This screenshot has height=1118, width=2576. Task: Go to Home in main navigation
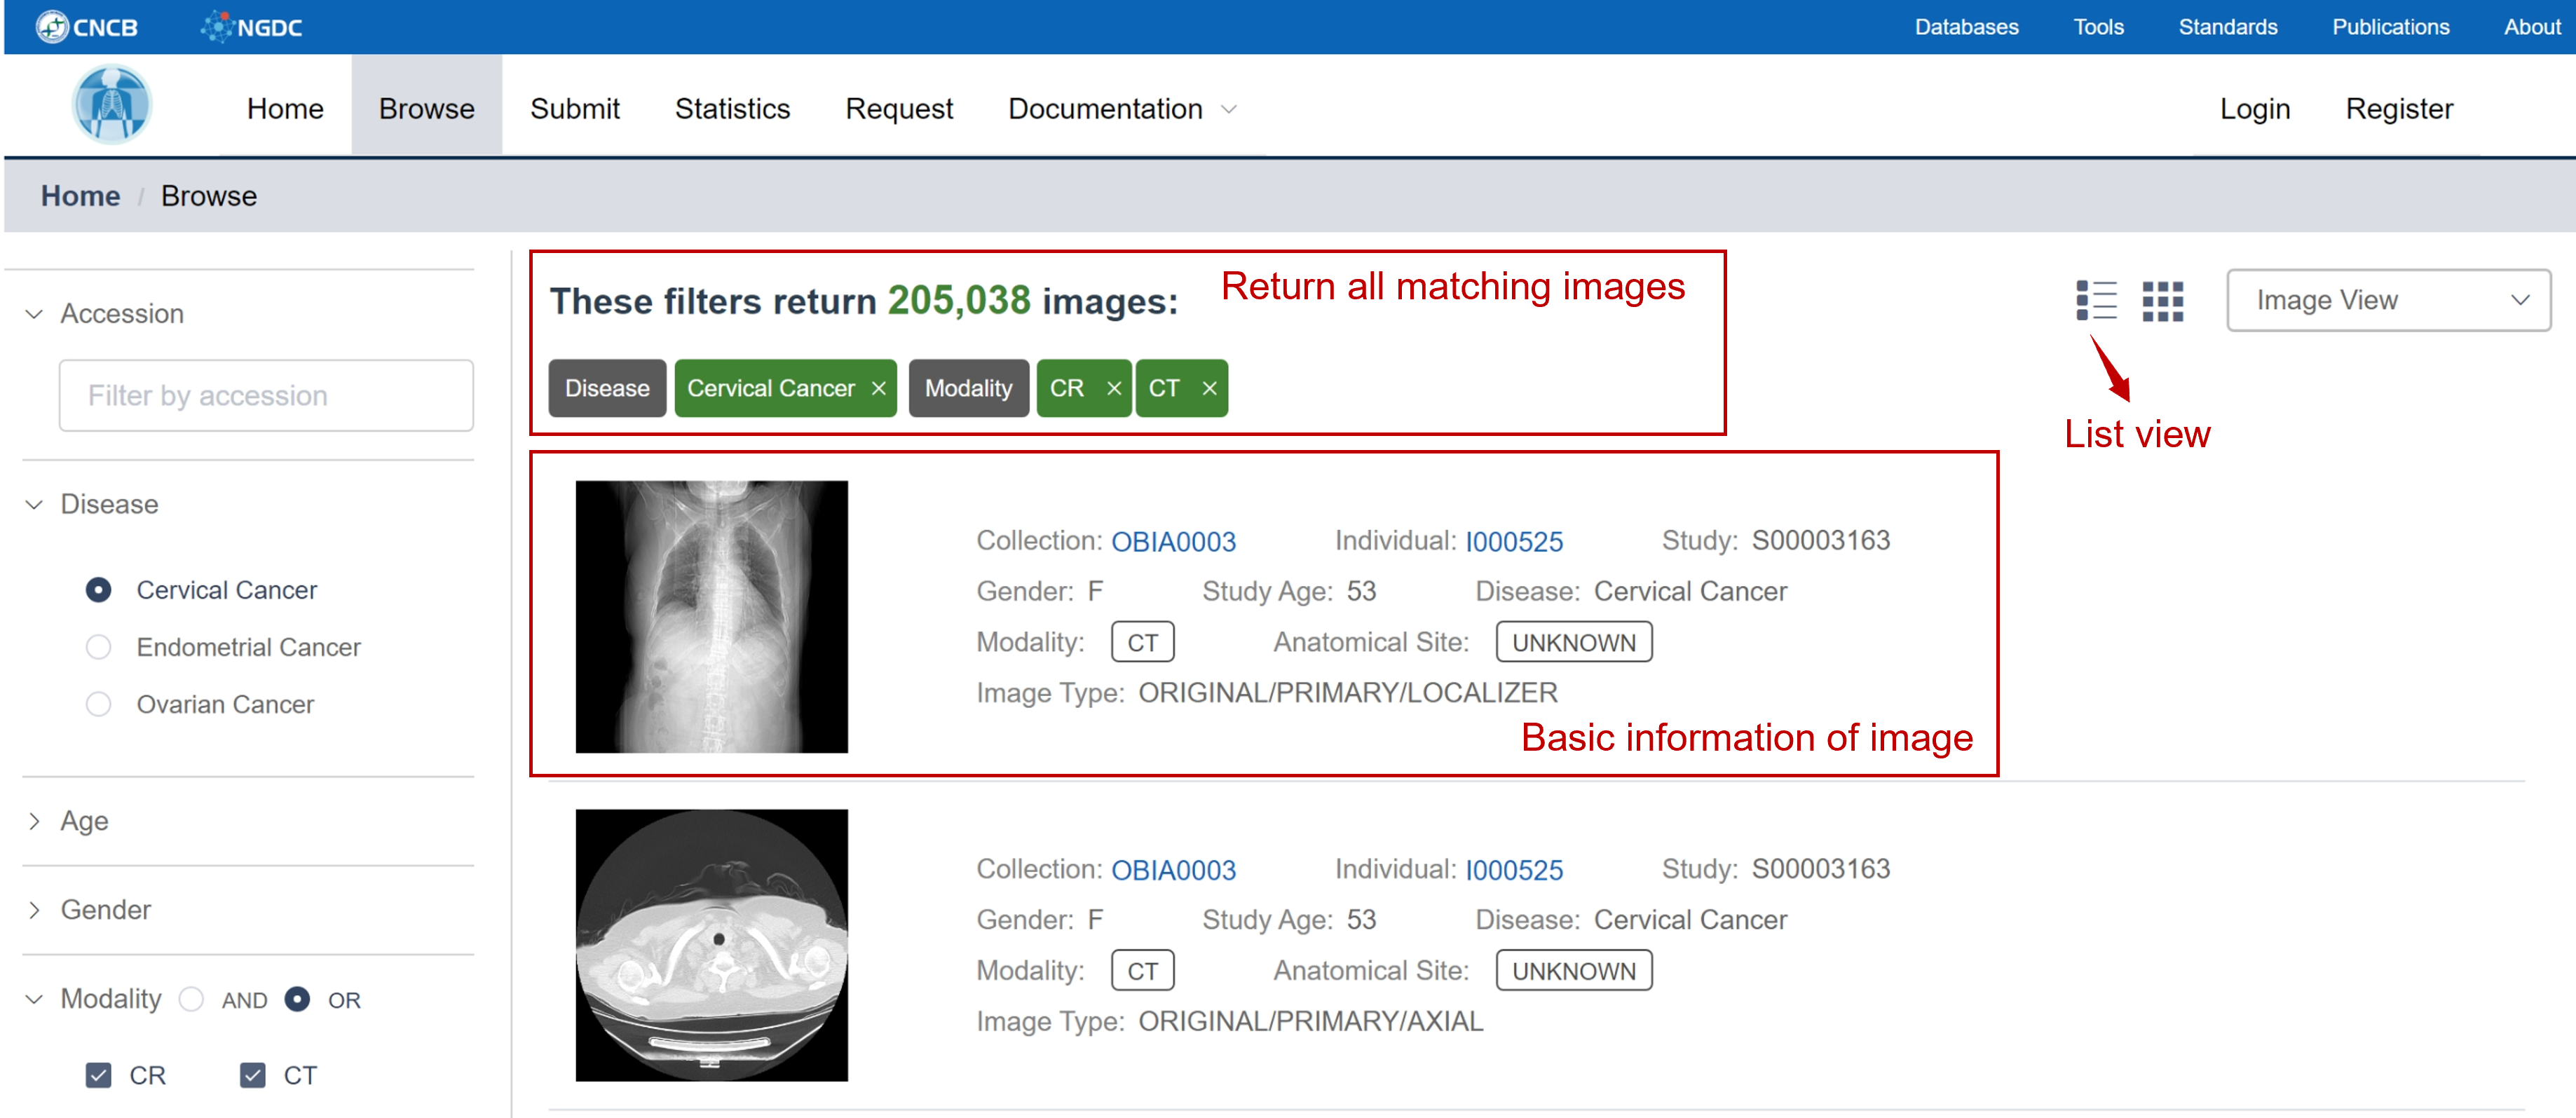(285, 108)
